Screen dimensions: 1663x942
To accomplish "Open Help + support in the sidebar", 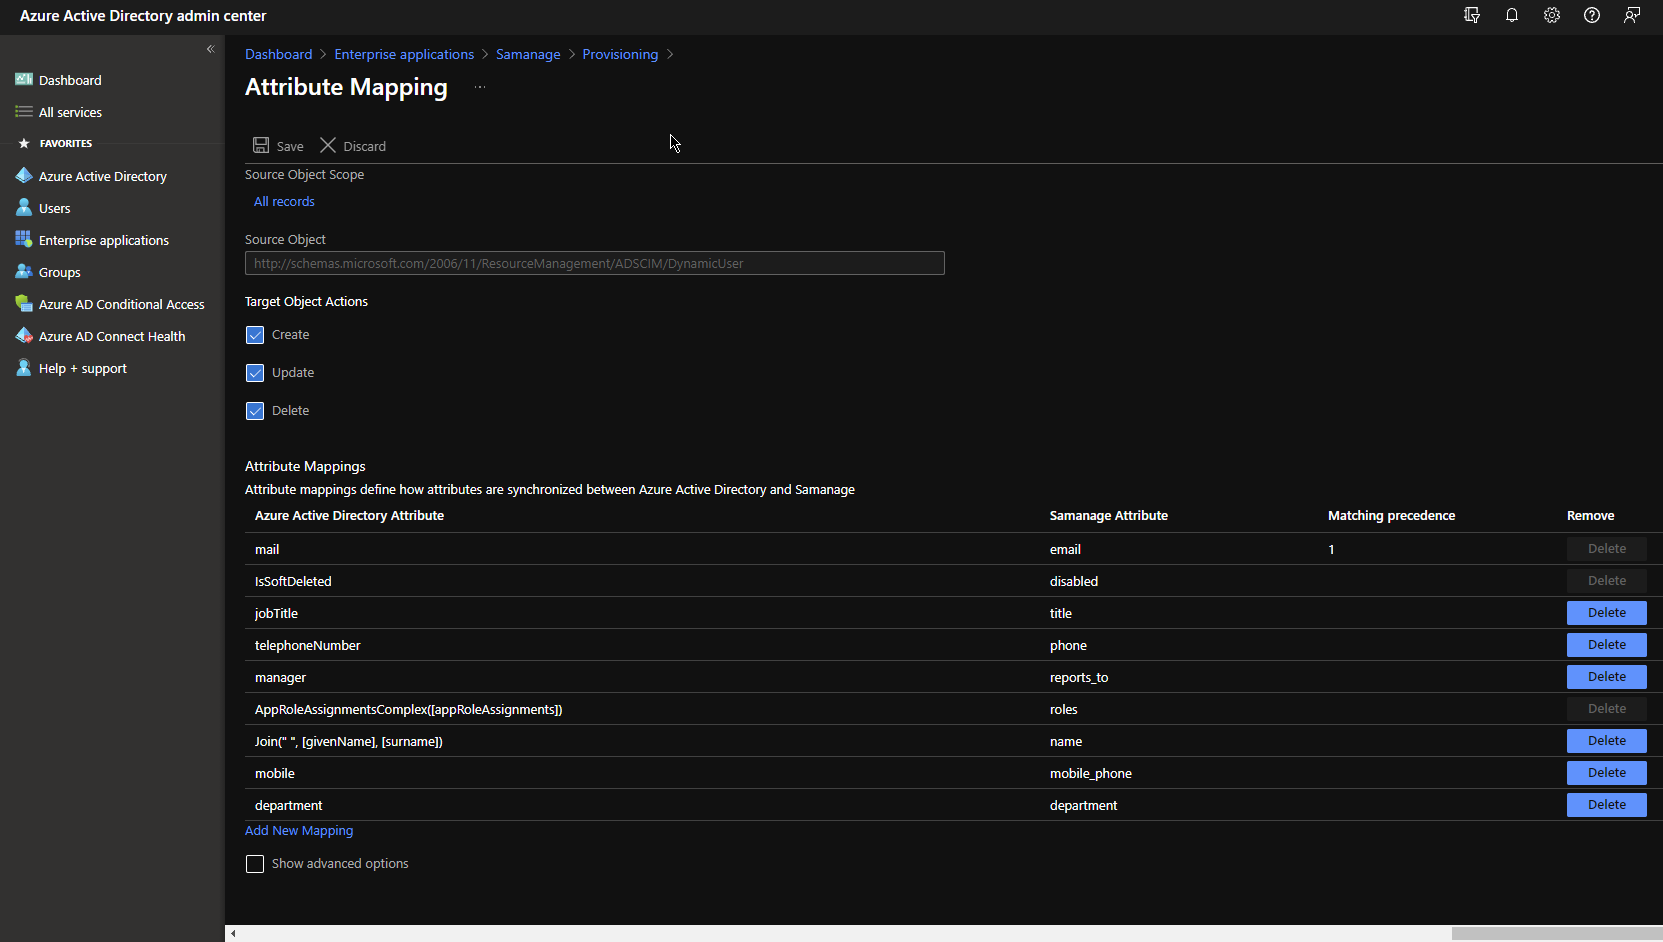I will pyautogui.click(x=83, y=368).
